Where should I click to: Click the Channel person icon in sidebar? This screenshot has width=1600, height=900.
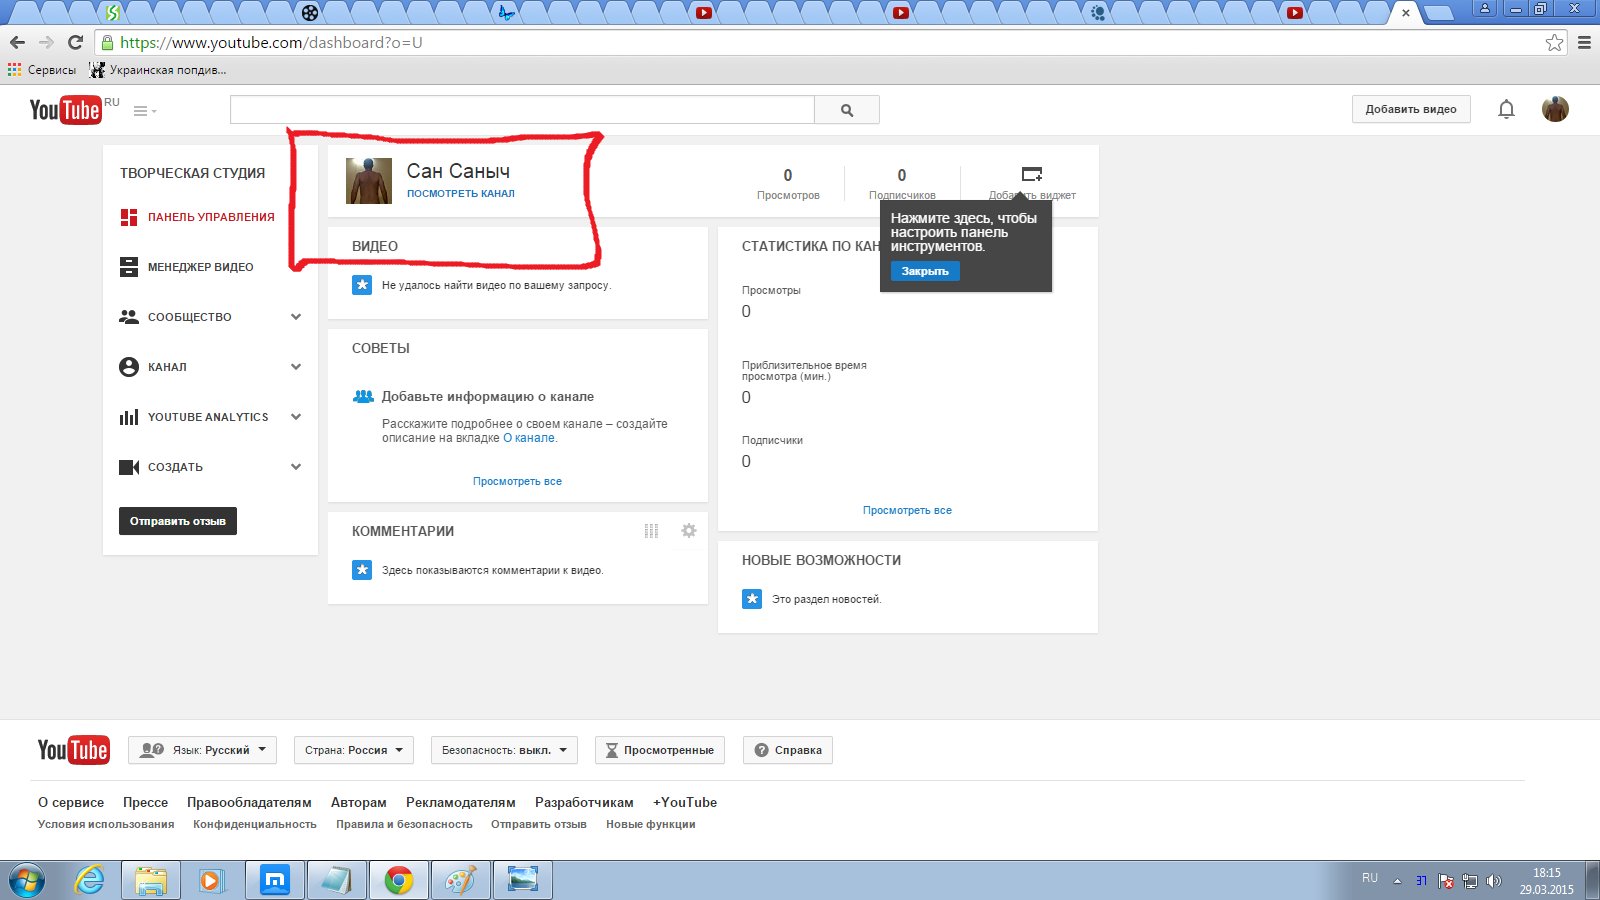click(129, 367)
